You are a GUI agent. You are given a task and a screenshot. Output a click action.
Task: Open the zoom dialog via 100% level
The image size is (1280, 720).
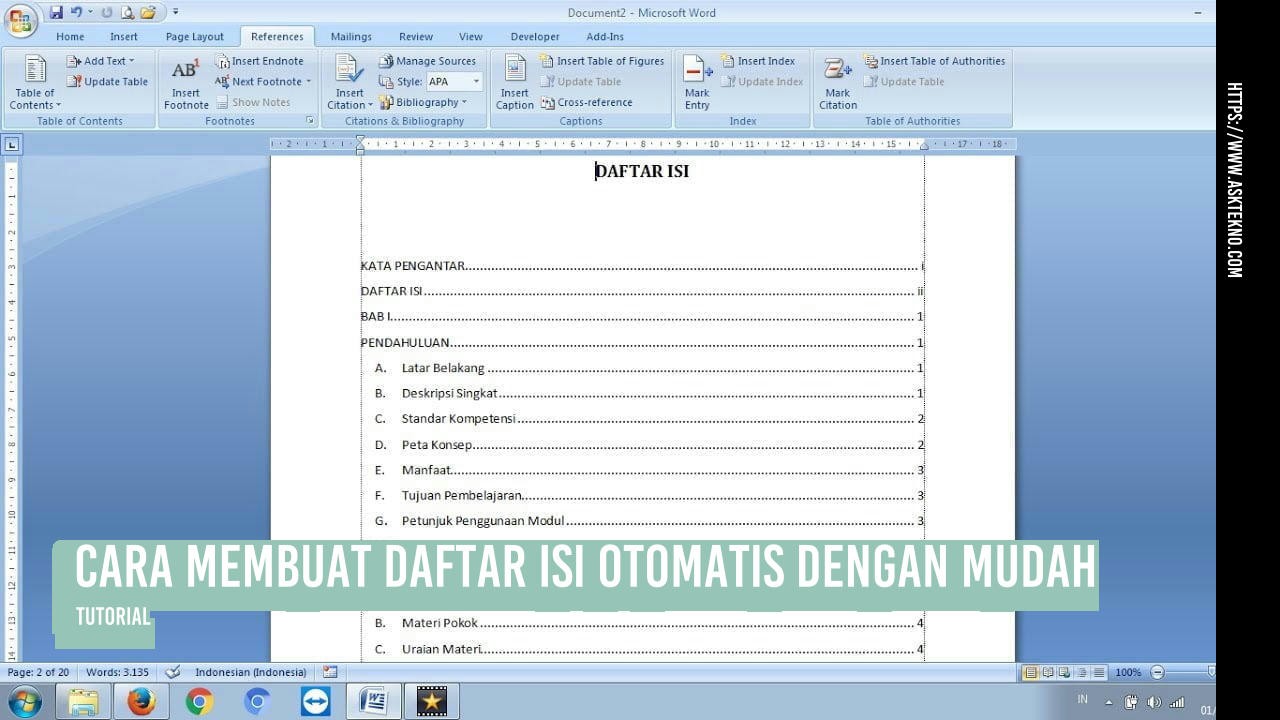tap(1128, 672)
